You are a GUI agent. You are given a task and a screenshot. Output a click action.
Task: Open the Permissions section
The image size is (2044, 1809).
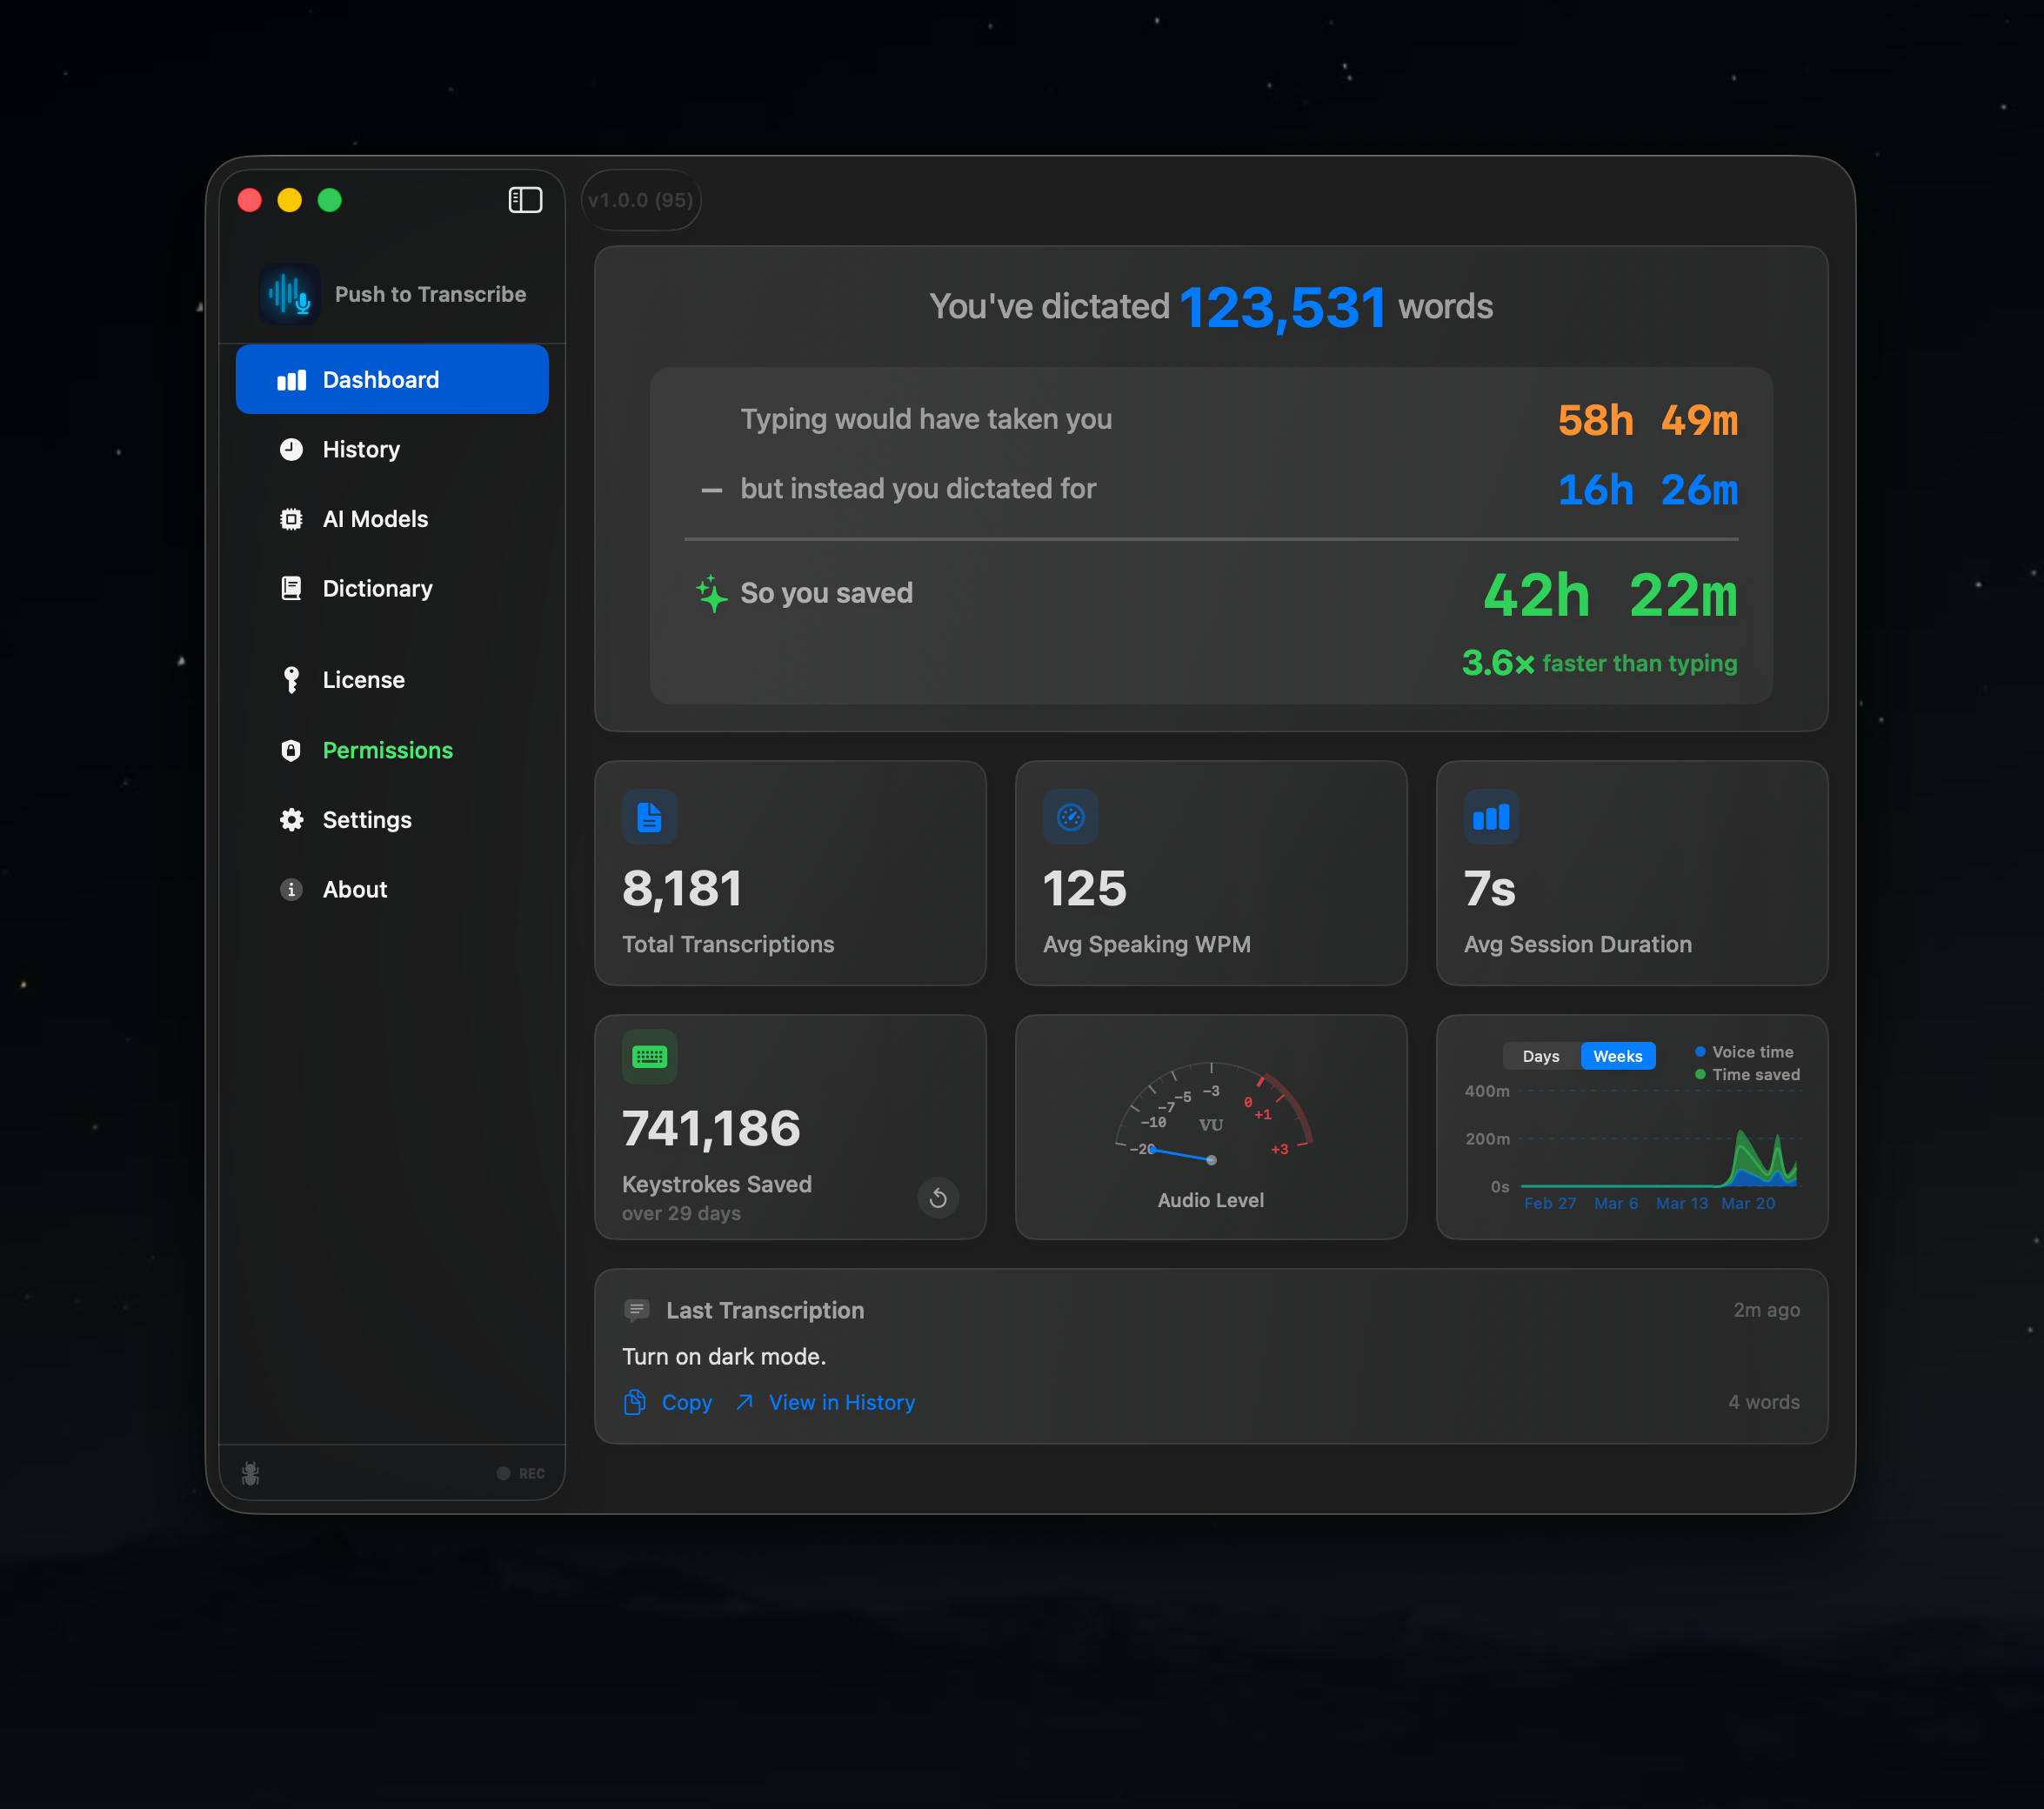[x=388, y=750]
